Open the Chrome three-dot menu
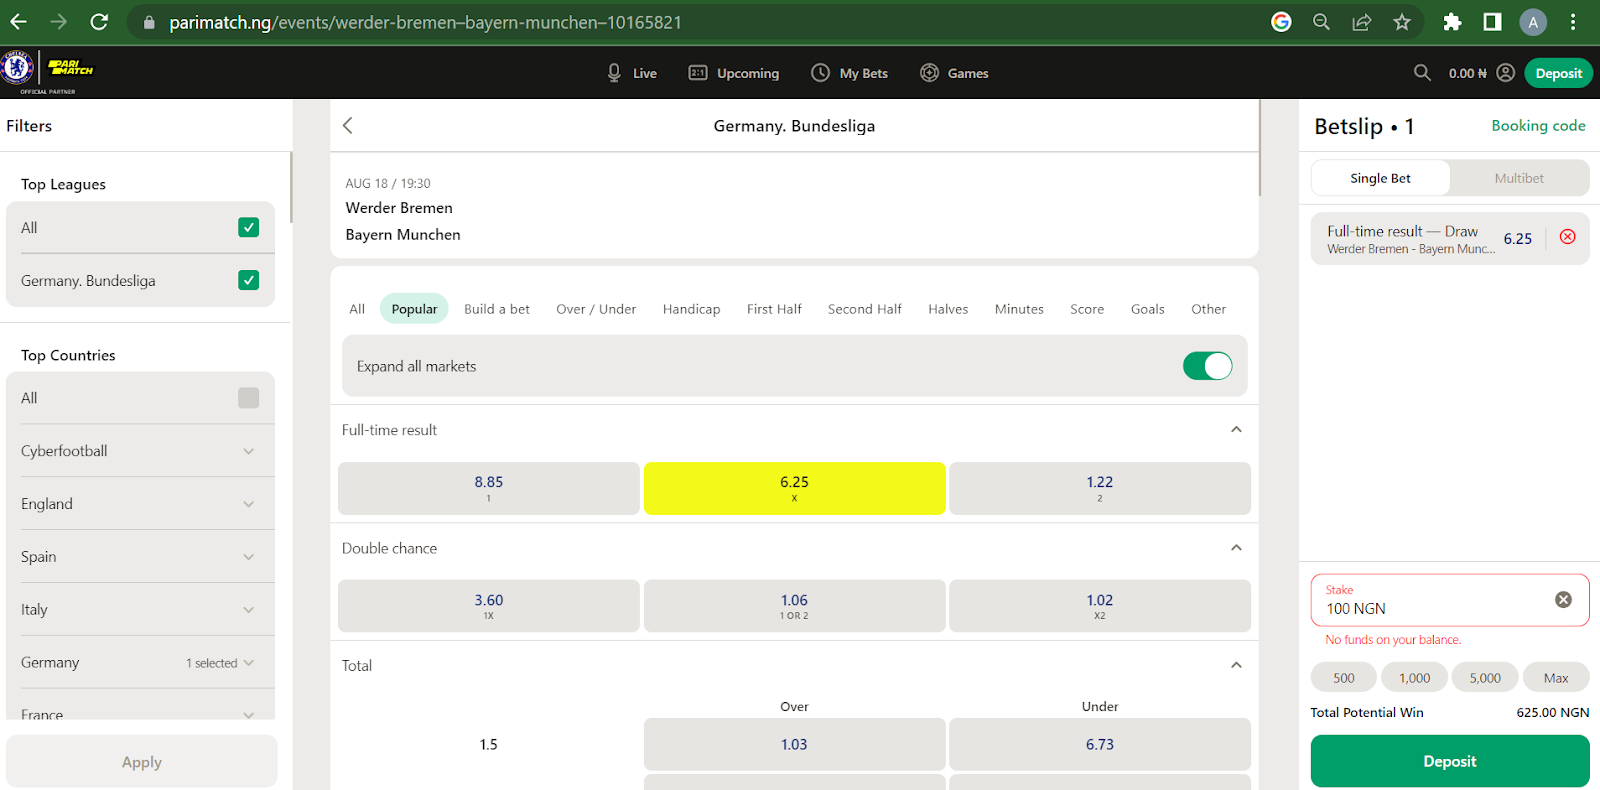Screen dimensions: 1600x790 pos(1573,22)
